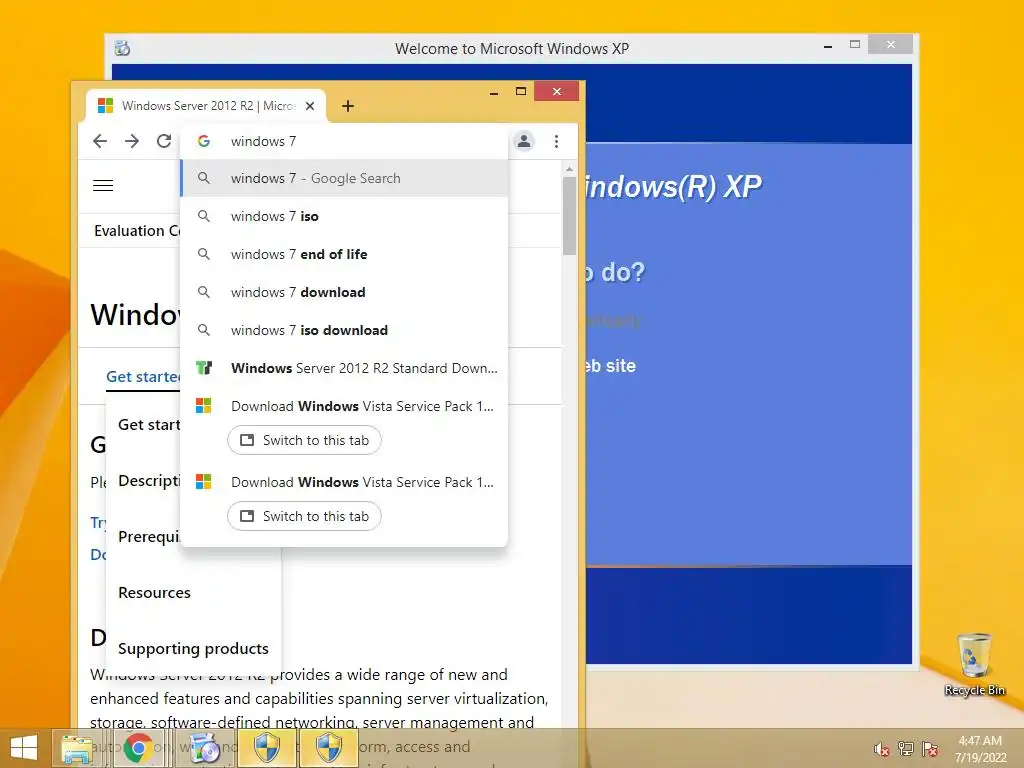This screenshot has width=1024, height=768.
Task: Choose 'windows 7 download' suggestion
Action: point(344,292)
